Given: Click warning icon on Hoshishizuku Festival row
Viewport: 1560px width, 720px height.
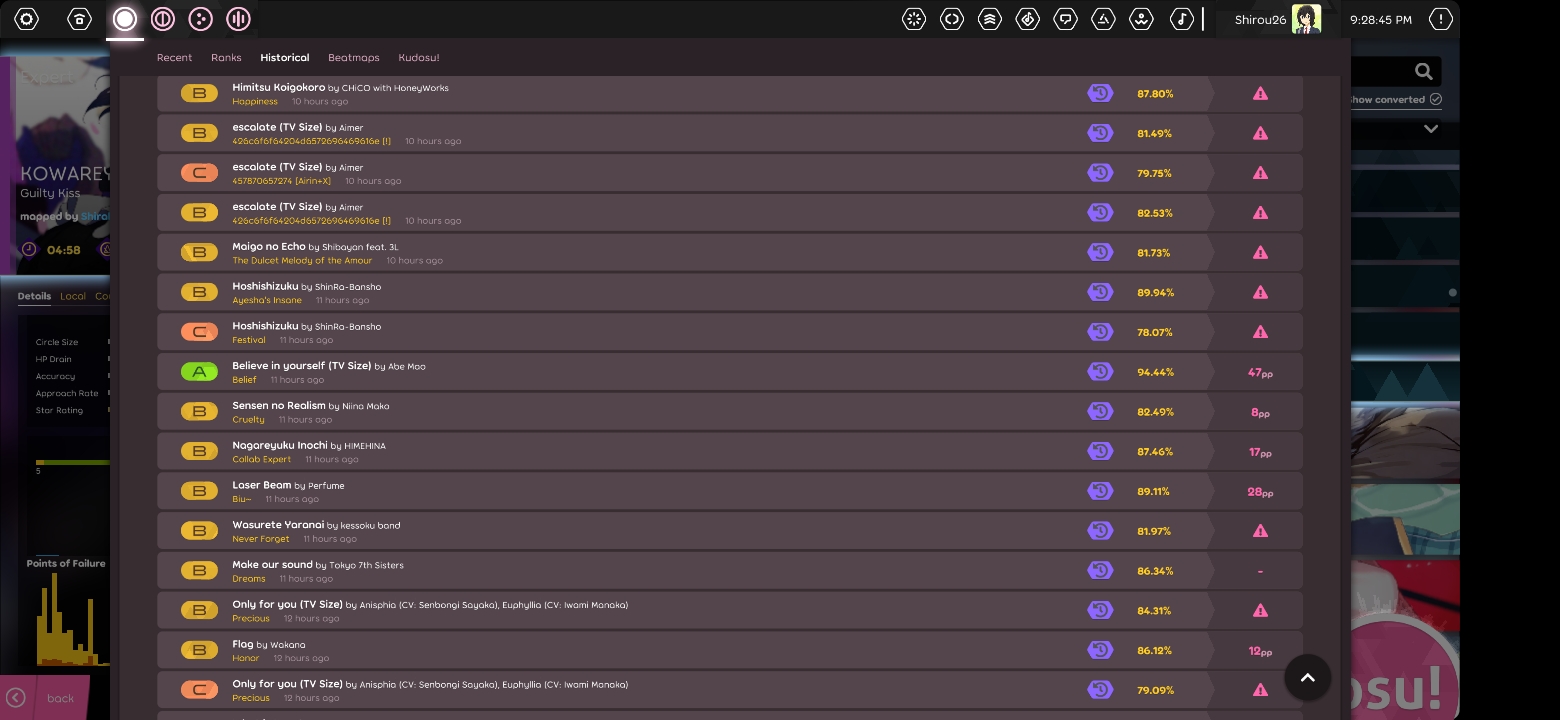Looking at the screenshot, I should click(x=1260, y=332).
